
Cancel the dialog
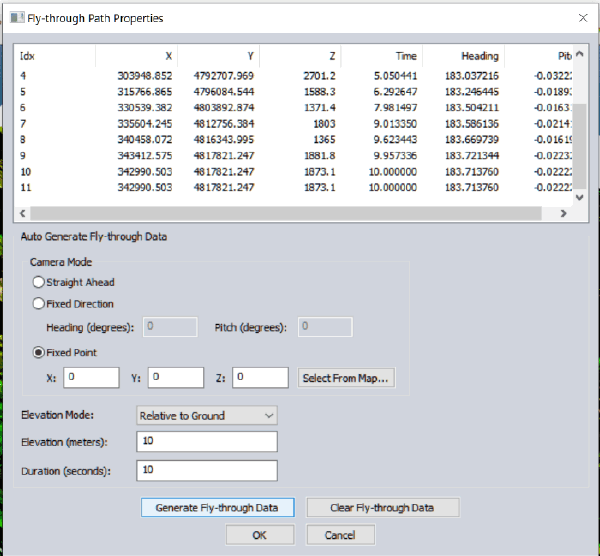coord(340,535)
